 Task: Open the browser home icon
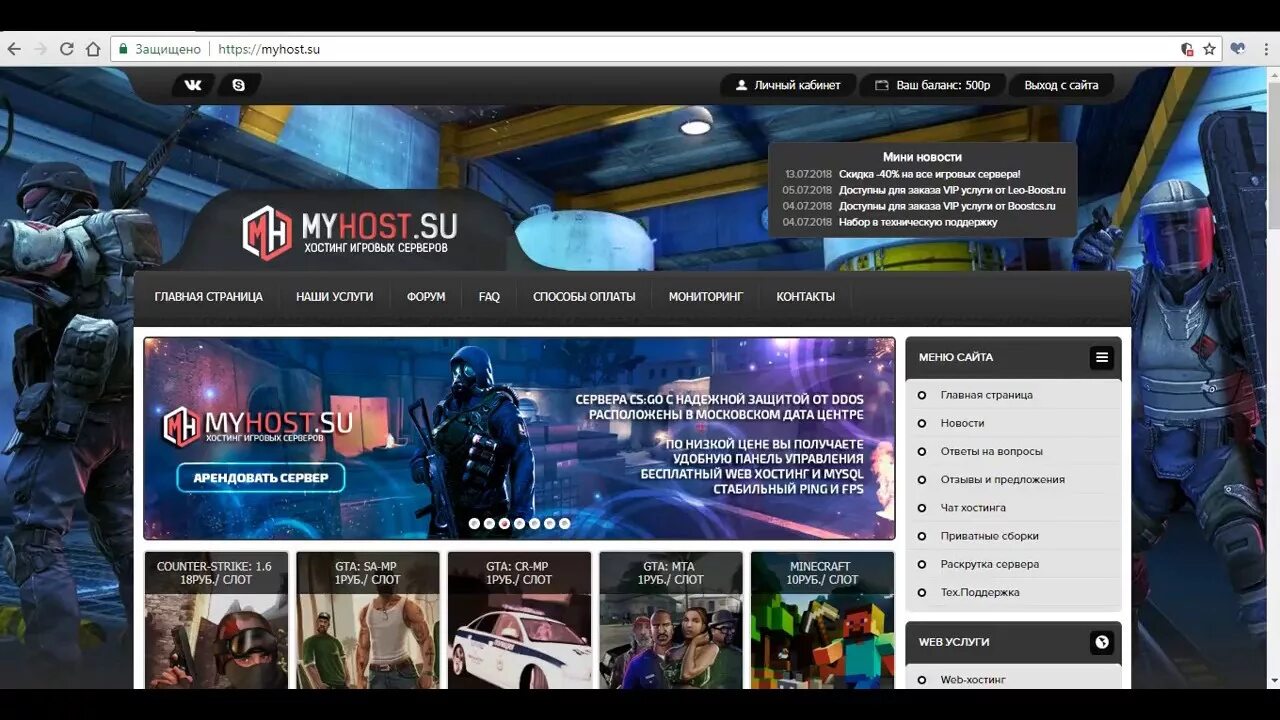pos(93,48)
